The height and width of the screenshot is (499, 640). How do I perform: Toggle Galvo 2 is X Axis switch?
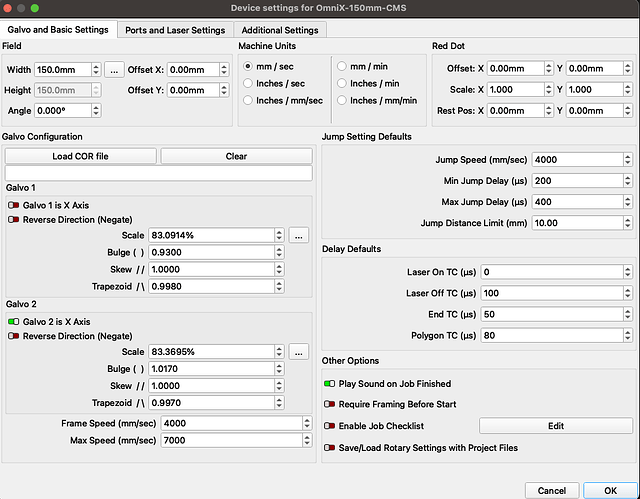(x=13, y=322)
